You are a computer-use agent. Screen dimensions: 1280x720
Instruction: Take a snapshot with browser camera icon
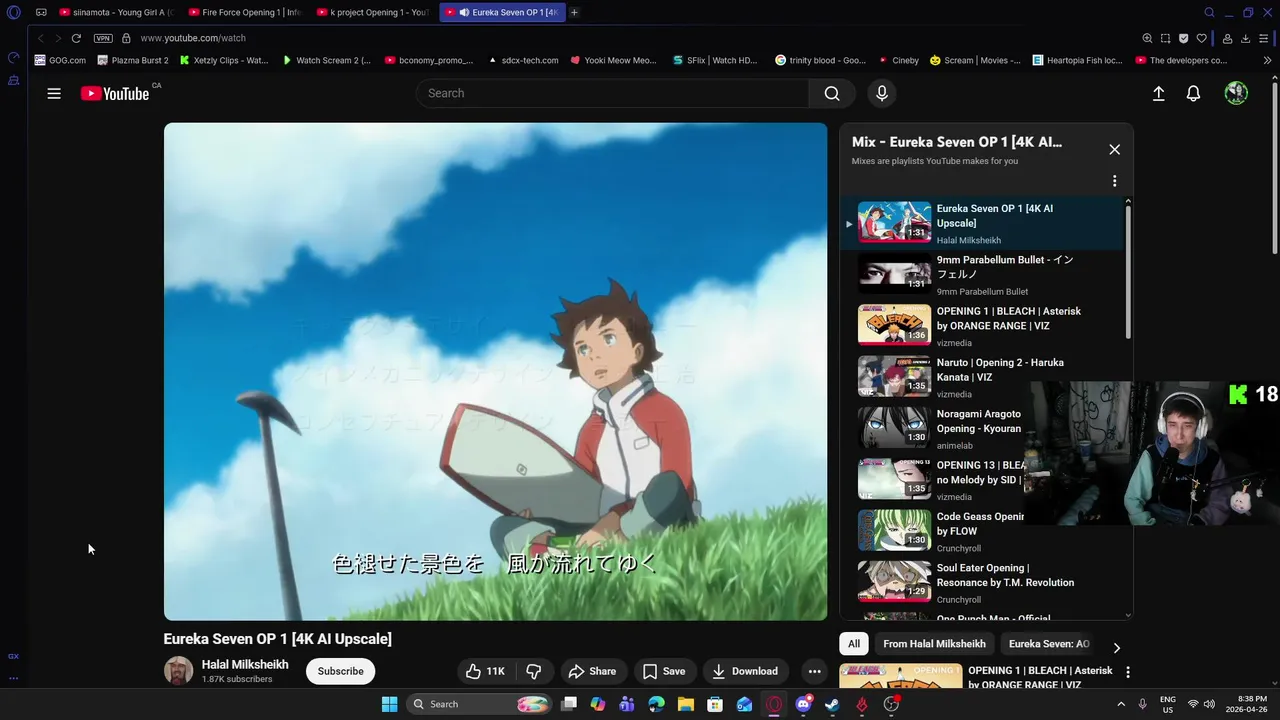[x=1165, y=38]
